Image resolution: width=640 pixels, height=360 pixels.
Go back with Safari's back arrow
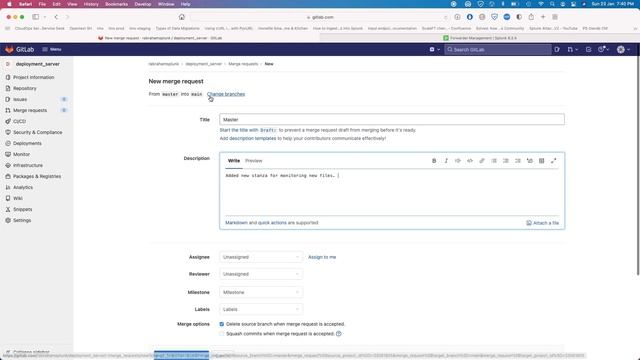pyautogui.click(x=56, y=17)
